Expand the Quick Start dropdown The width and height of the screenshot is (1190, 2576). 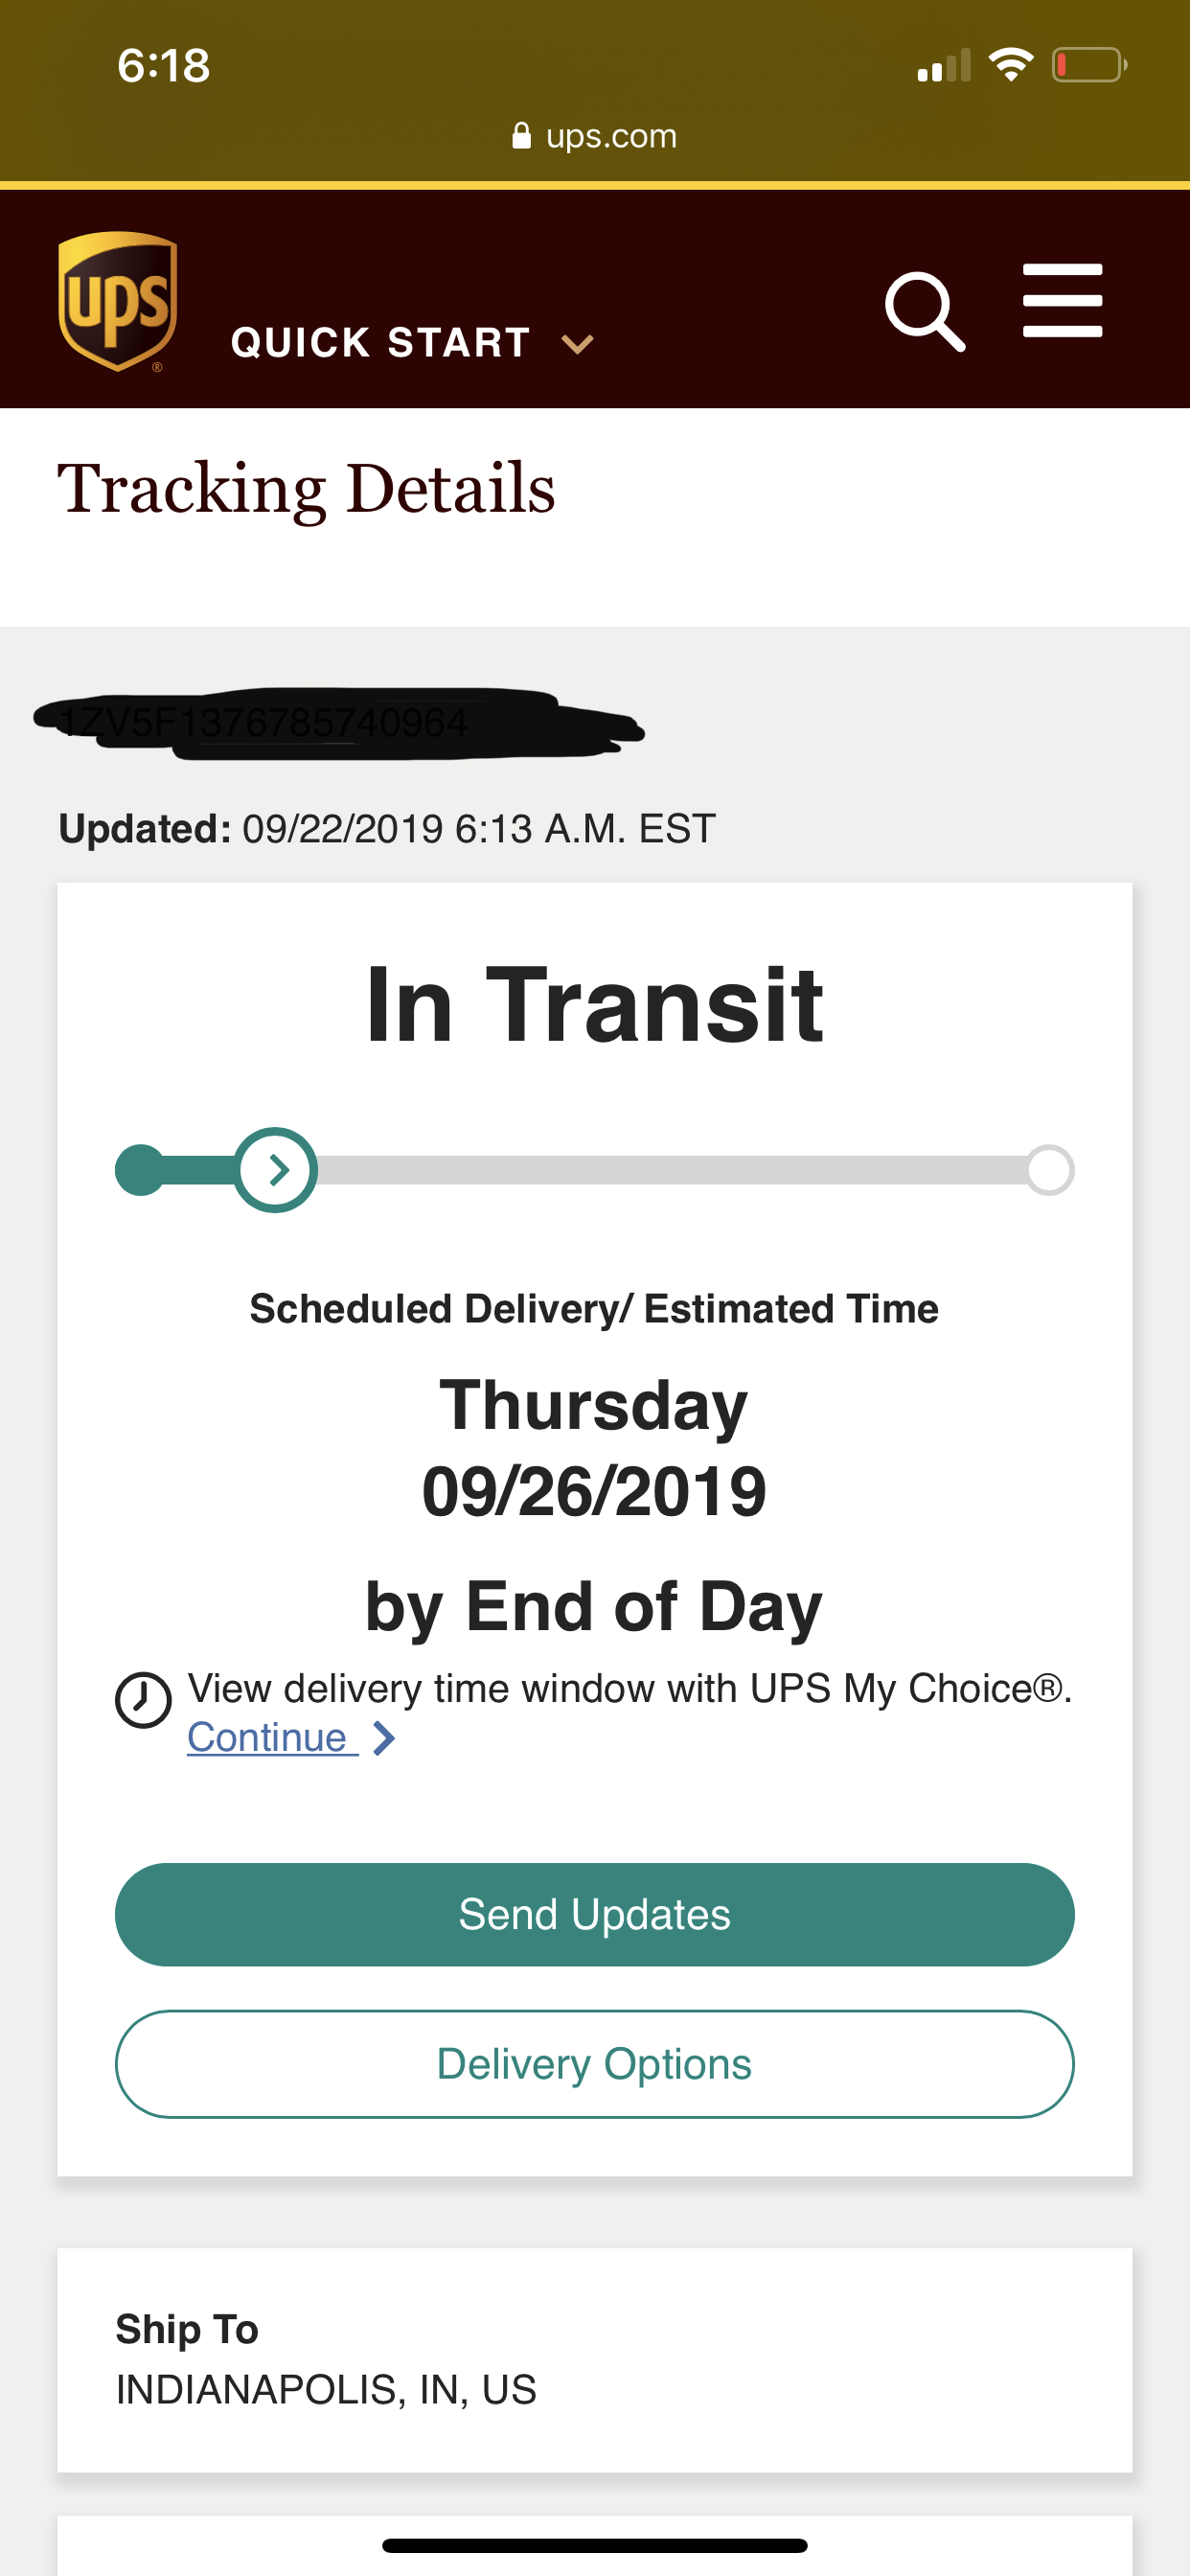412,343
